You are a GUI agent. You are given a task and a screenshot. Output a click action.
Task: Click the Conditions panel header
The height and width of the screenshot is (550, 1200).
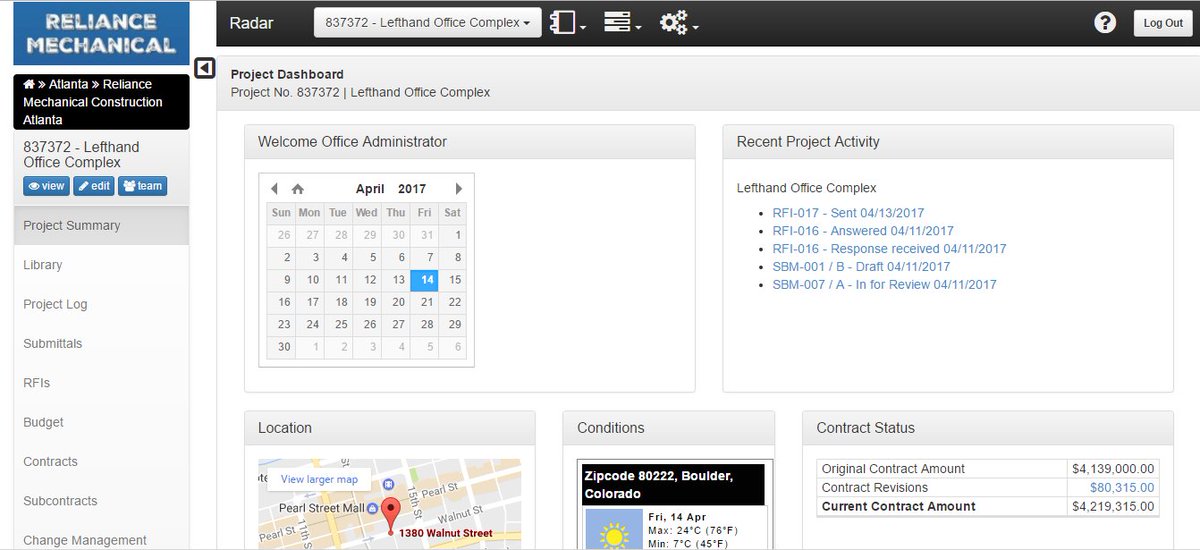[668, 428]
